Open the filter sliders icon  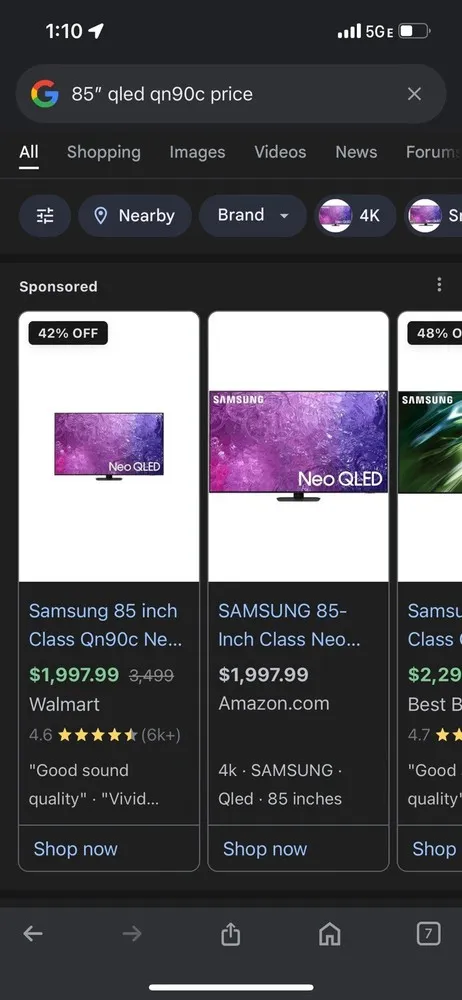pos(45,216)
